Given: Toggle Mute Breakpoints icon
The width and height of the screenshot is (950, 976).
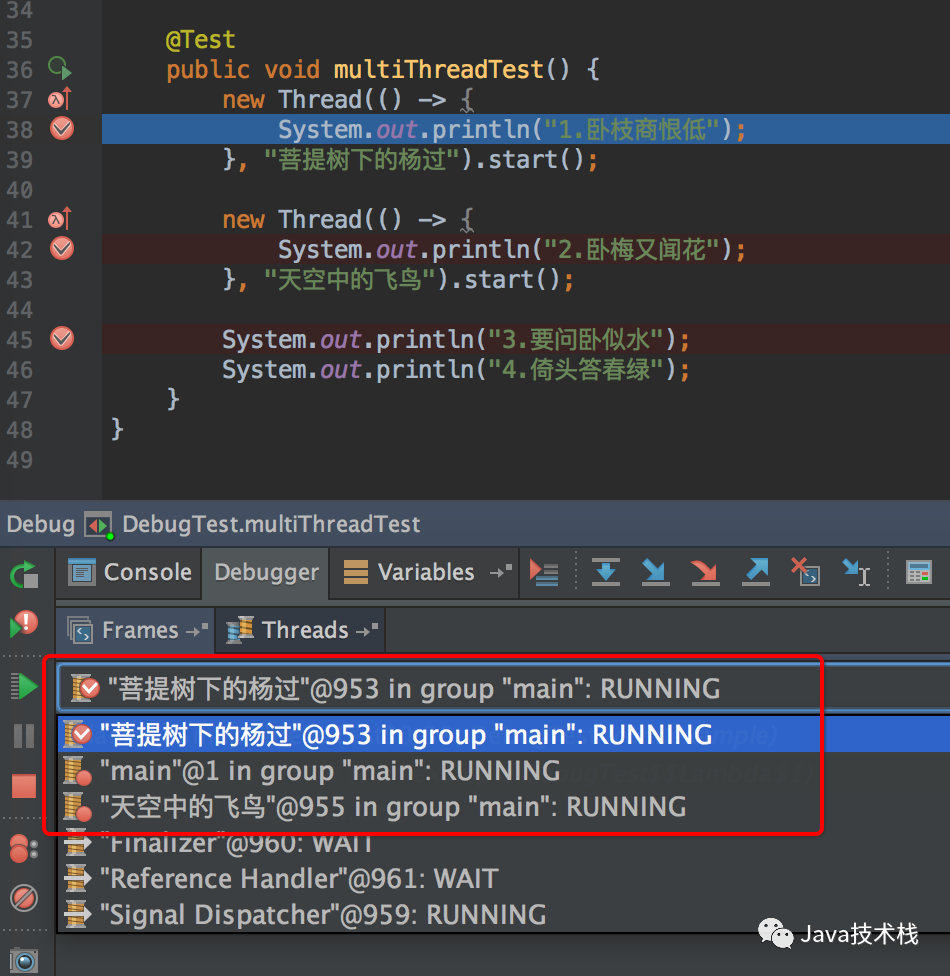Looking at the screenshot, I should click(x=24, y=898).
